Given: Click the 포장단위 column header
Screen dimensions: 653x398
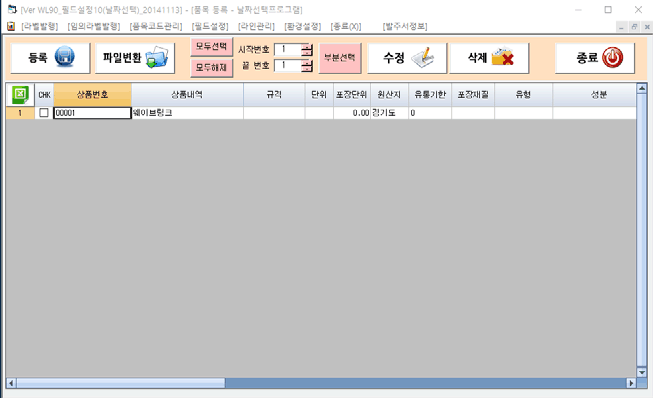Looking at the screenshot, I should [352, 95].
